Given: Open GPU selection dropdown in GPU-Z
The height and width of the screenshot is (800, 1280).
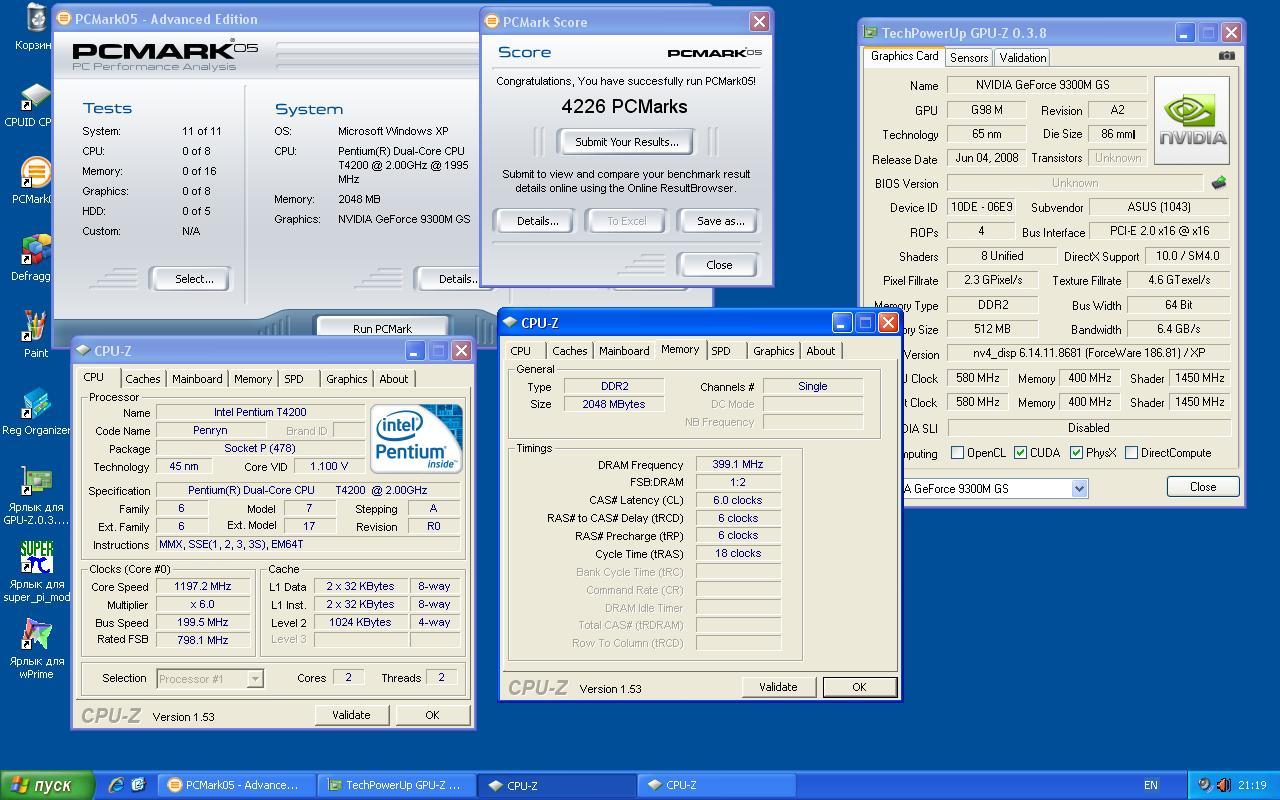Looking at the screenshot, I should coord(1079,488).
